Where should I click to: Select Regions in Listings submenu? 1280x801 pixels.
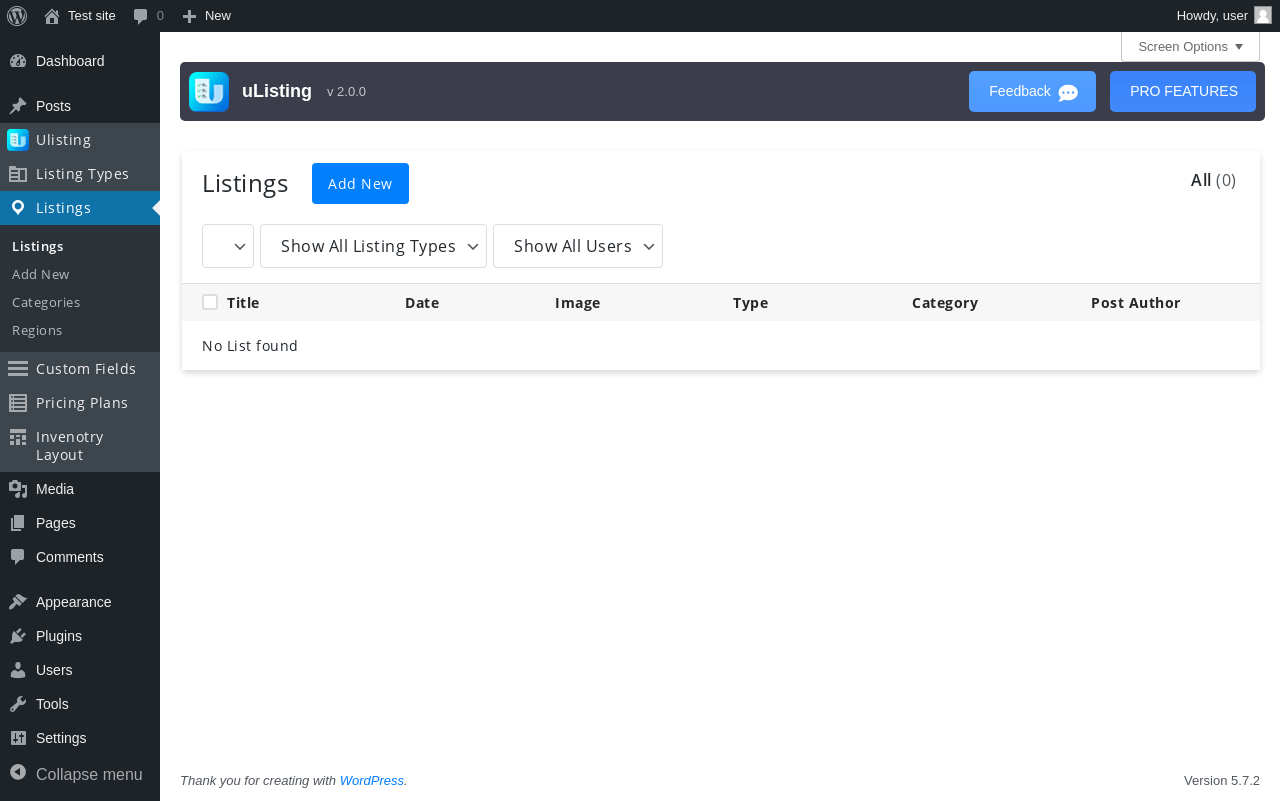point(37,330)
